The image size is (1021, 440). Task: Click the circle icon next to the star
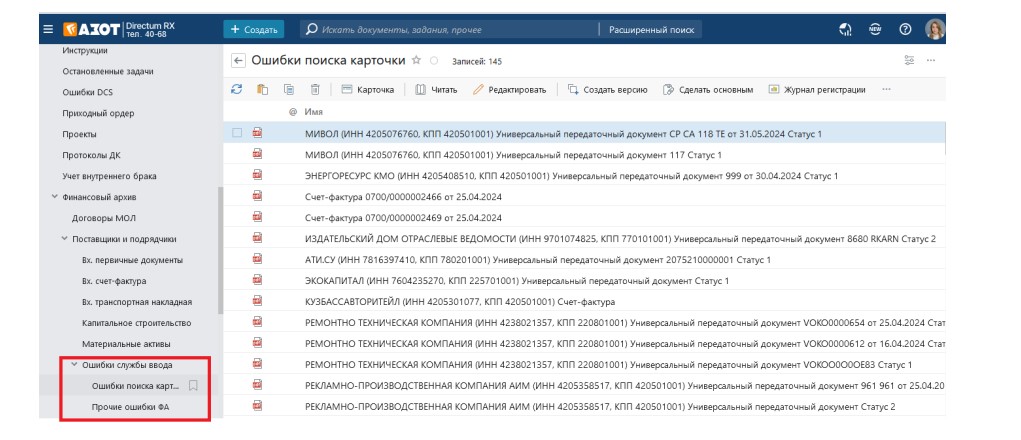coord(434,61)
